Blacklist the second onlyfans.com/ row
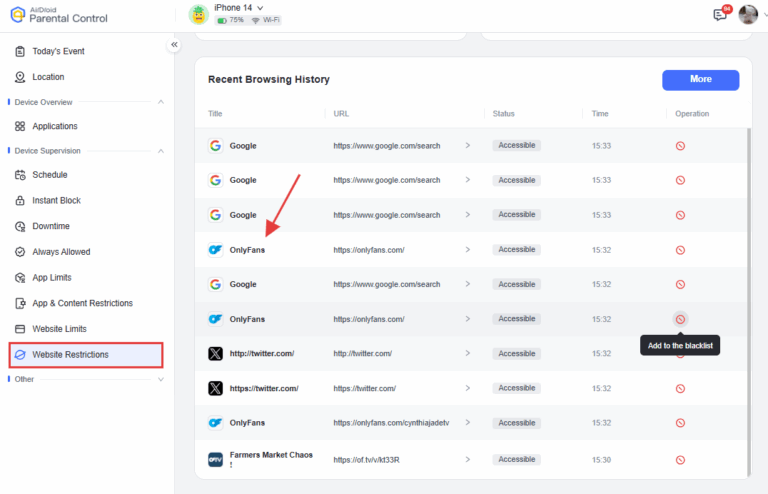 [x=680, y=319]
